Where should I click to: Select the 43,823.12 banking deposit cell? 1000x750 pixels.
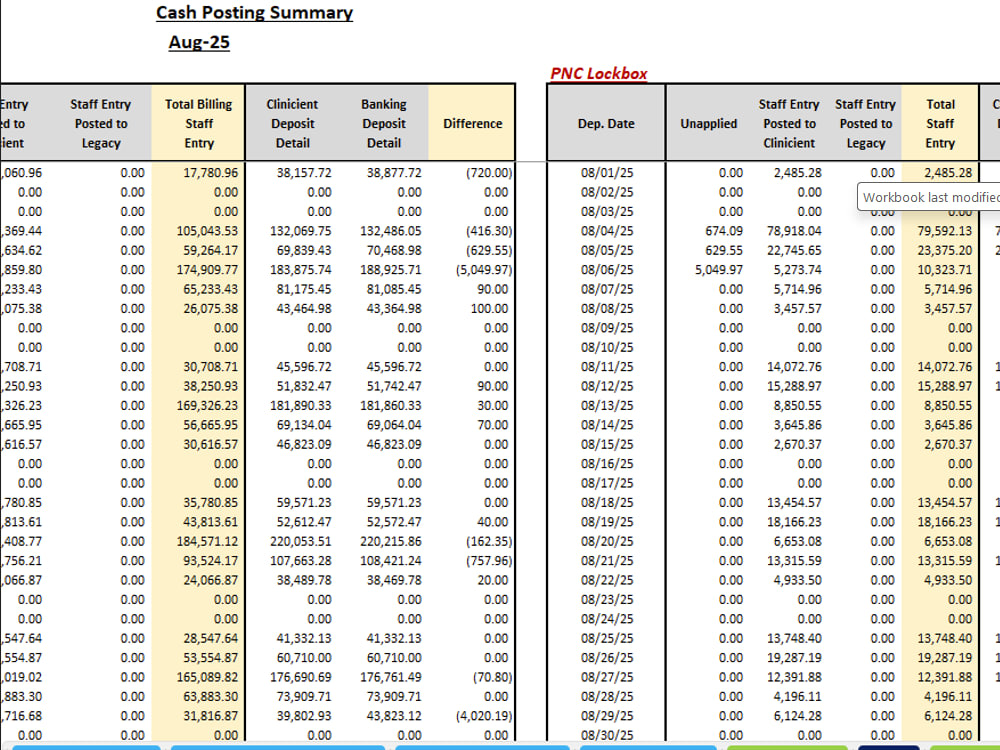(x=393, y=716)
